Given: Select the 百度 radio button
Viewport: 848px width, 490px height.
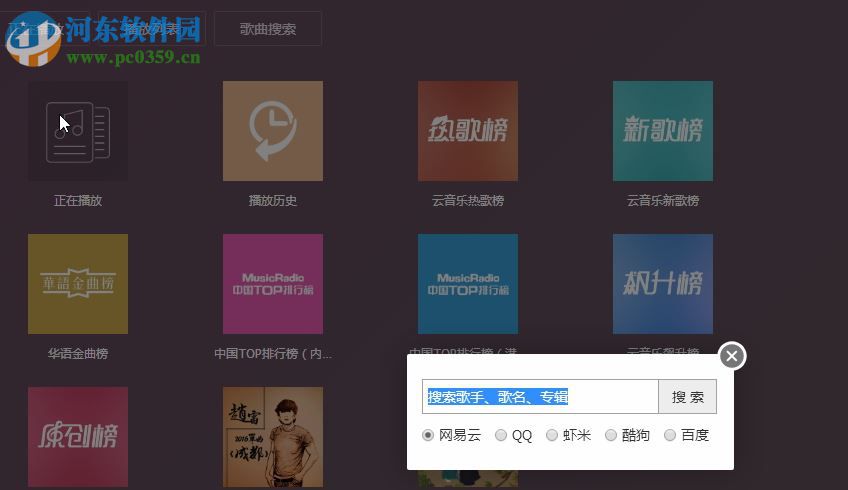Looking at the screenshot, I should [x=670, y=435].
